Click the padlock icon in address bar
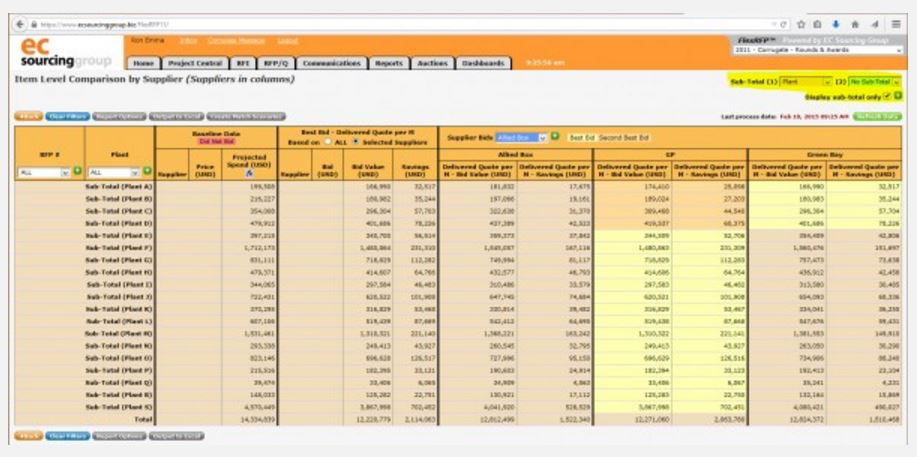The image size is (917, 457). pos(34,25)
